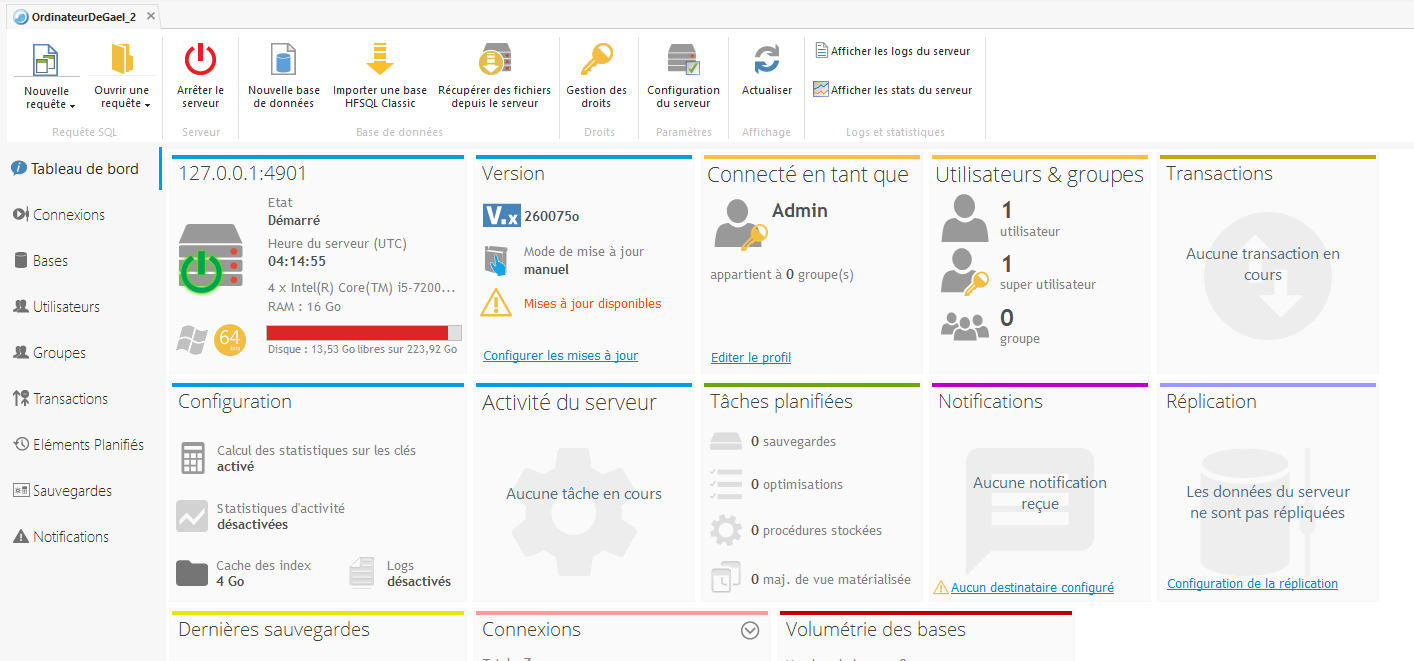This screenshot has height=661, width=1414.
Task: Click the utilisateur count icon
Action: pyautogui.click(x=965, y=218)
